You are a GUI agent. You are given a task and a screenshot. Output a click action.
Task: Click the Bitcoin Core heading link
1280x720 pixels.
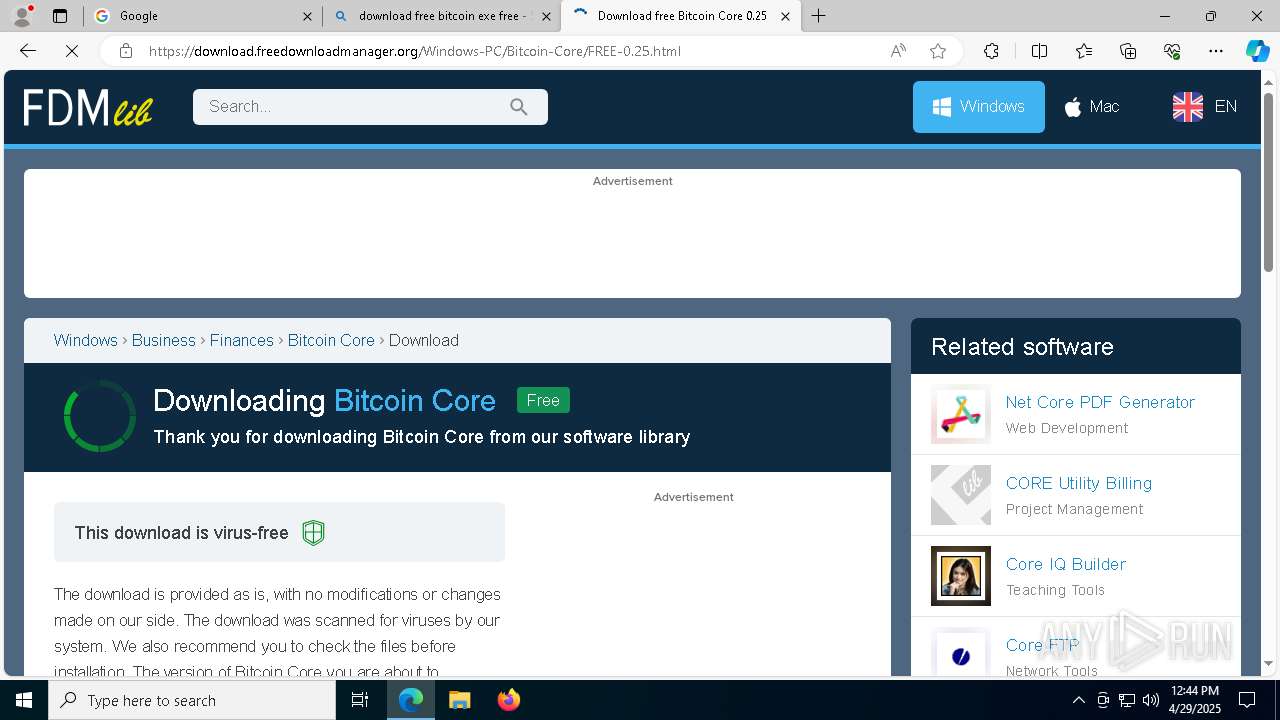415,401
